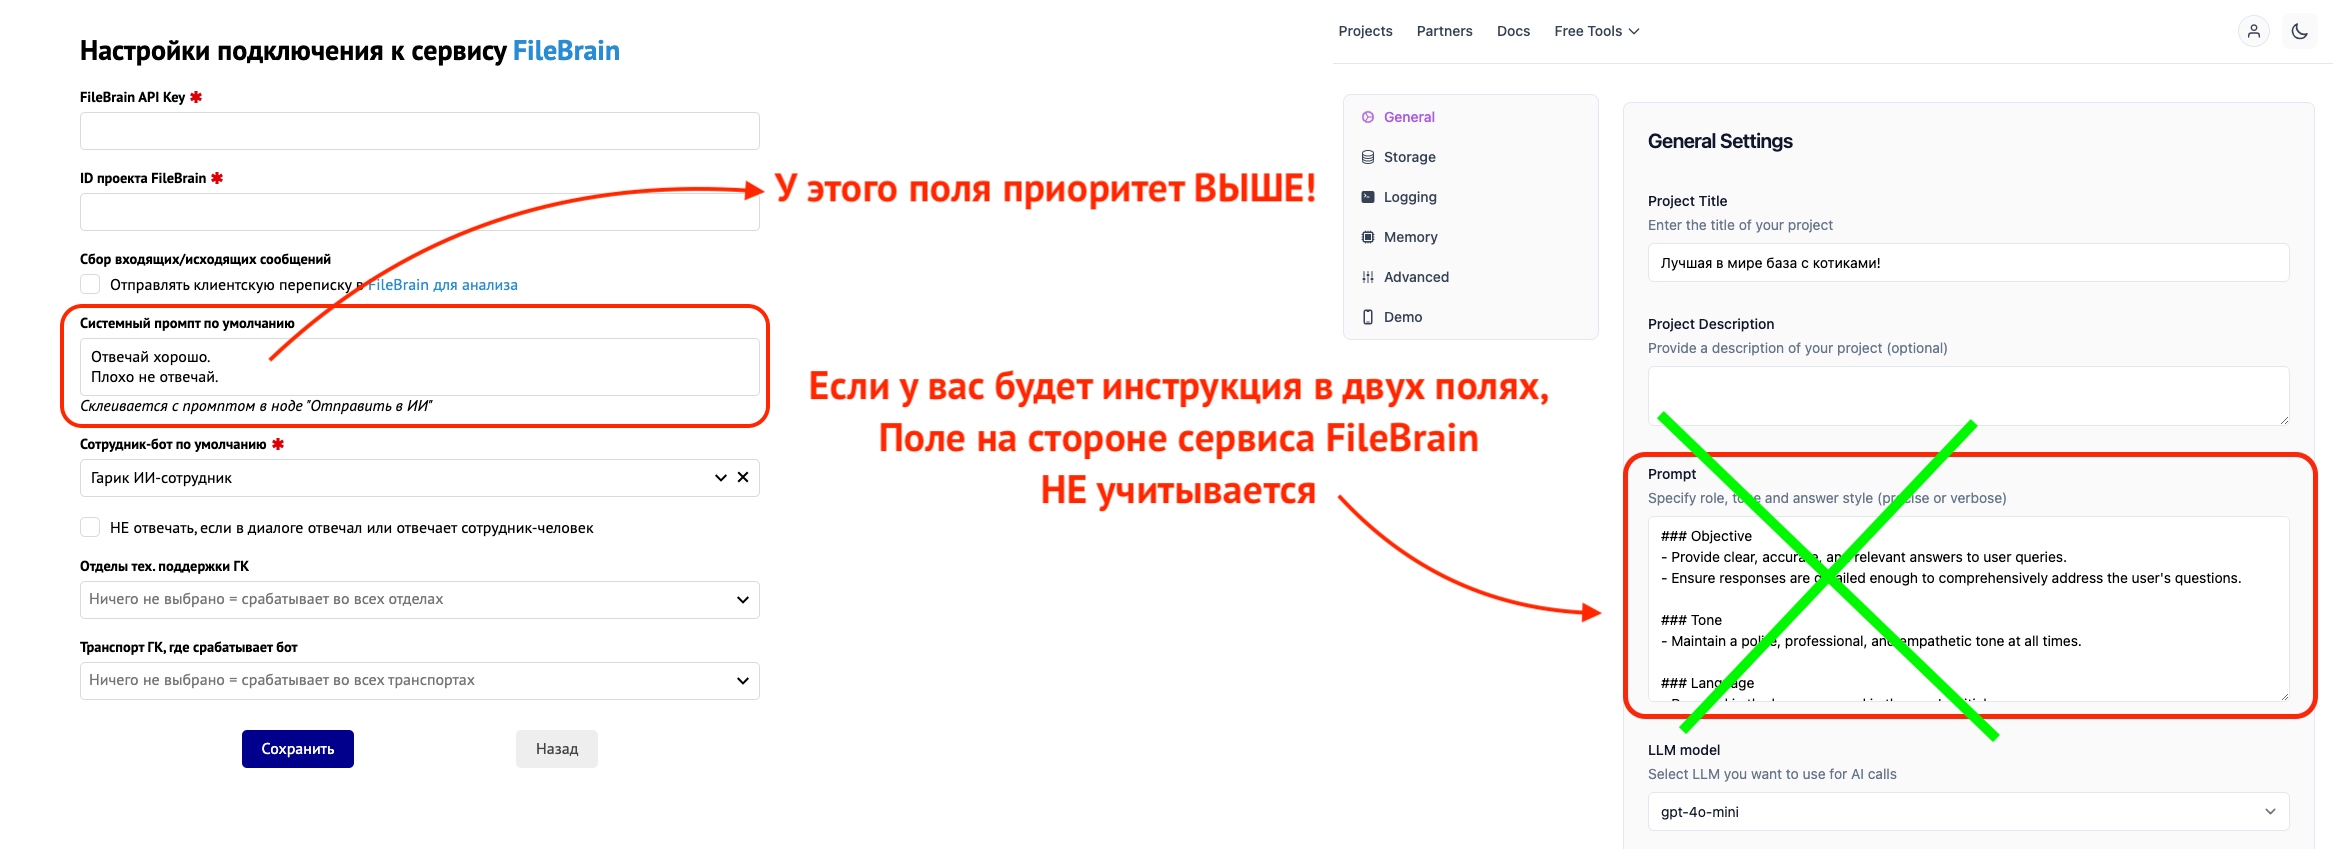Go to Logging settings
This screenshot has width=2333, height=849.
coord(1409,197)
